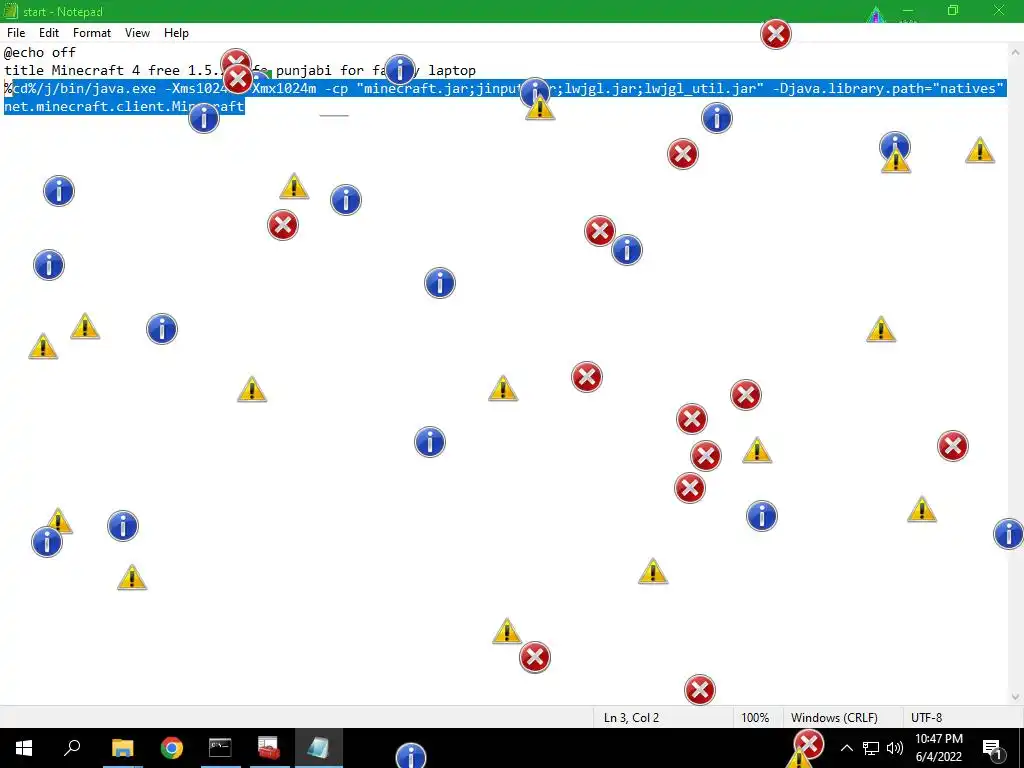Open the red toolbox app on taskbar
This screenshot has width=1024, height=768.
coord(268,748)
